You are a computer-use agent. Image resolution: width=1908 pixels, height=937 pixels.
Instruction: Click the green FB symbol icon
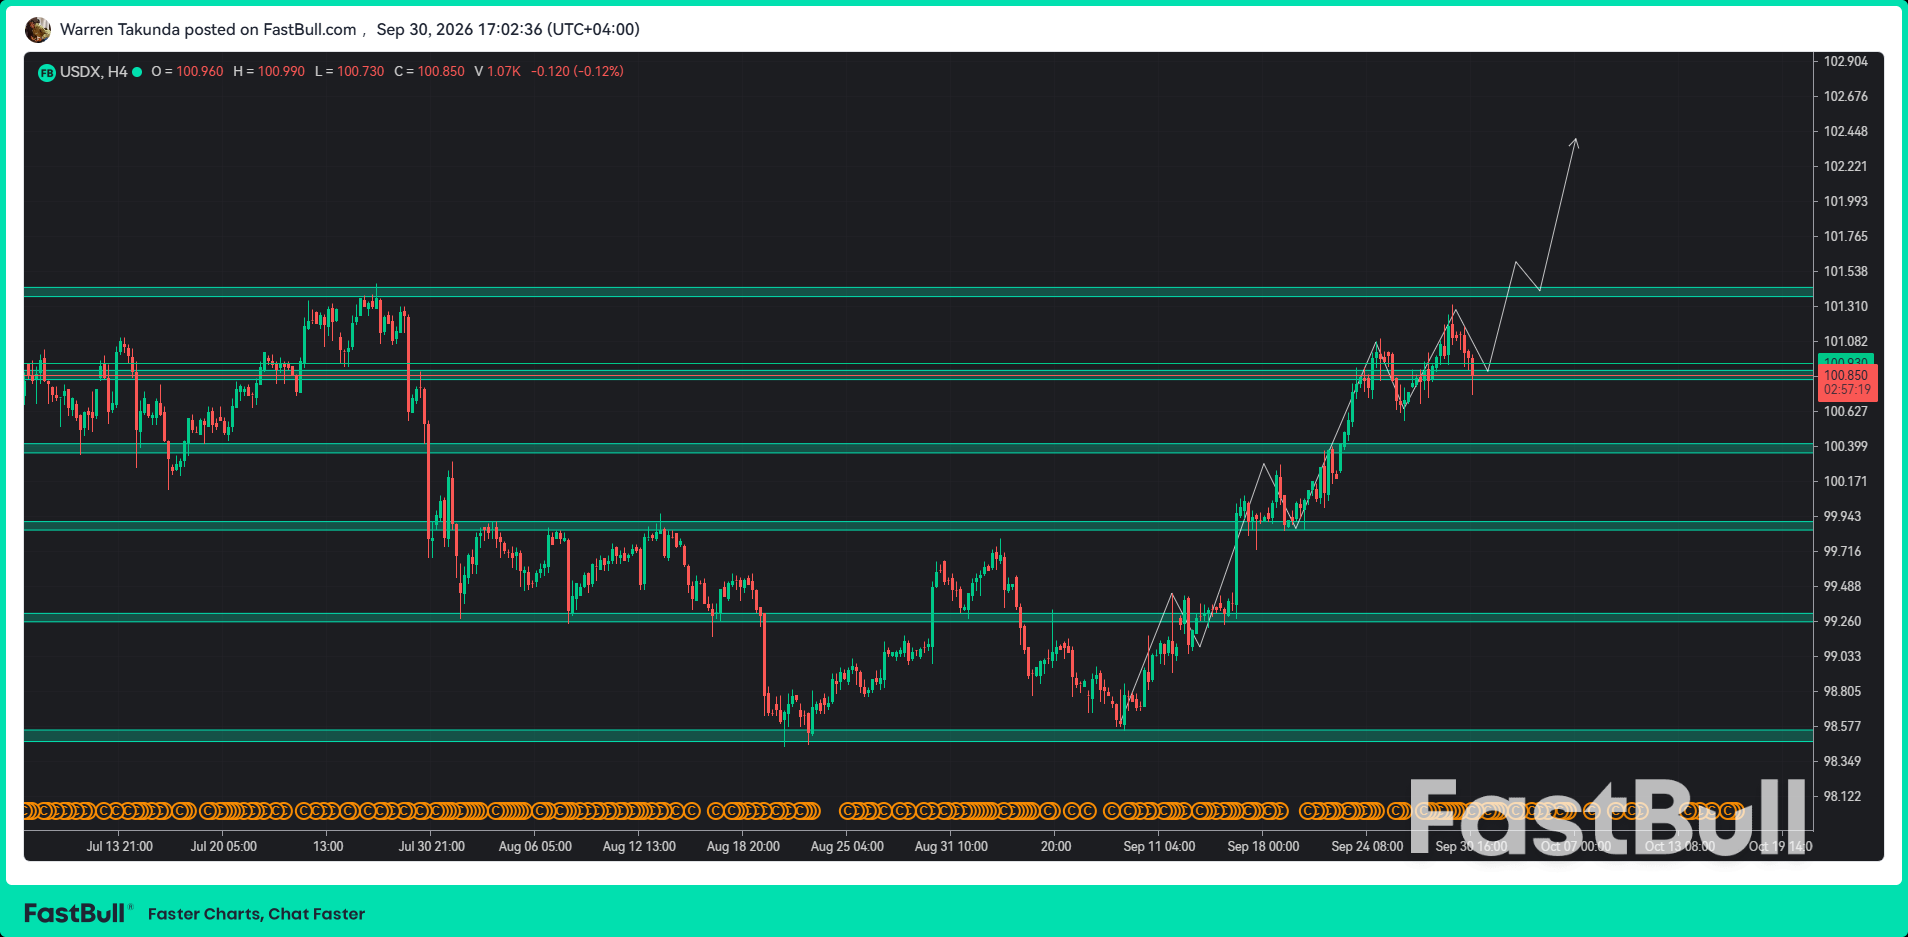46,72
